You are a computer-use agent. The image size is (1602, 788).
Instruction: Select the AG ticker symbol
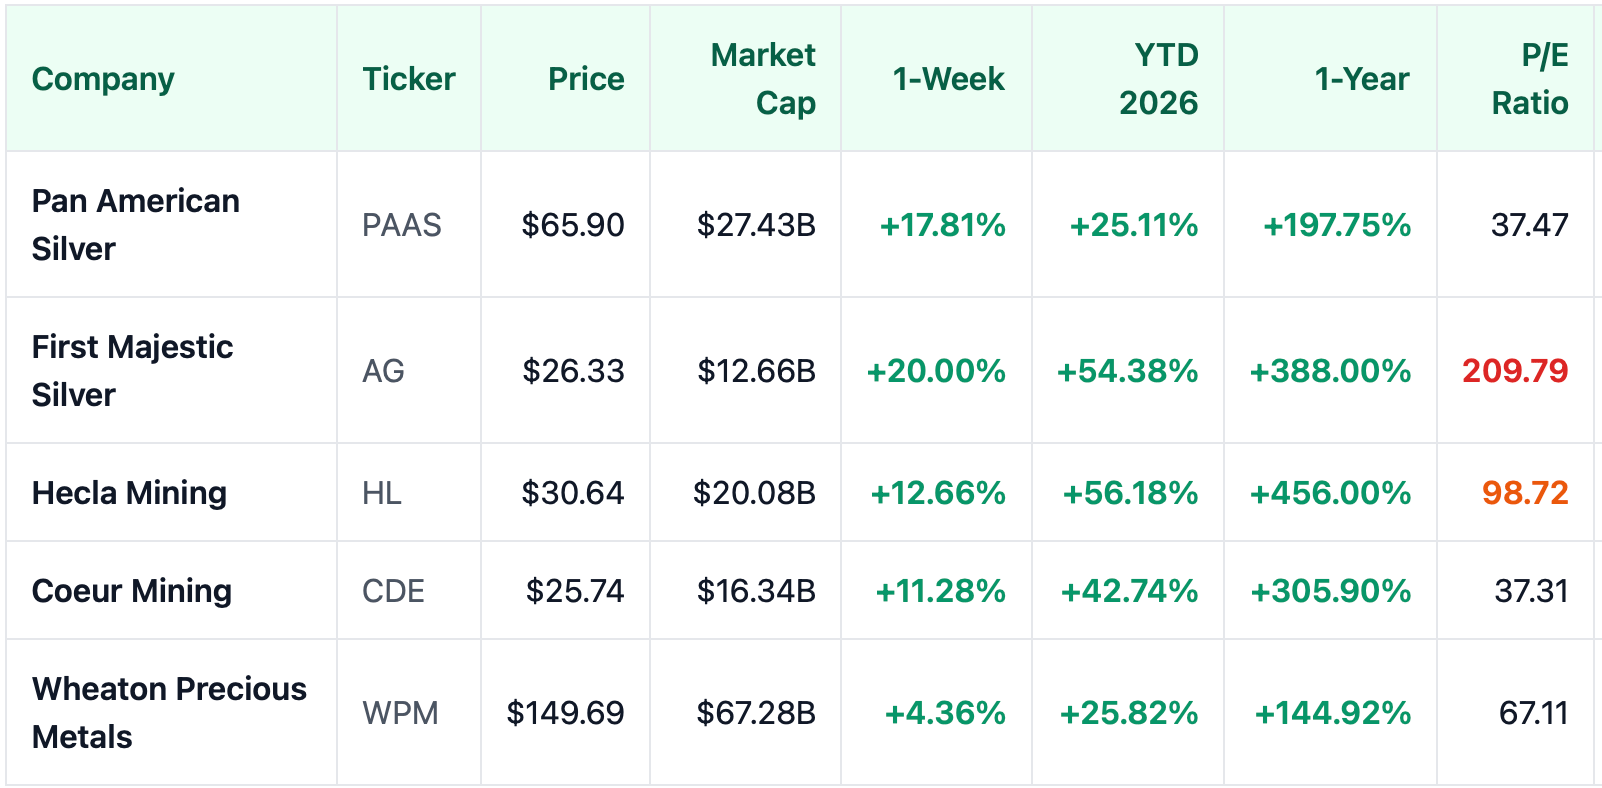[x=383, y=371]
